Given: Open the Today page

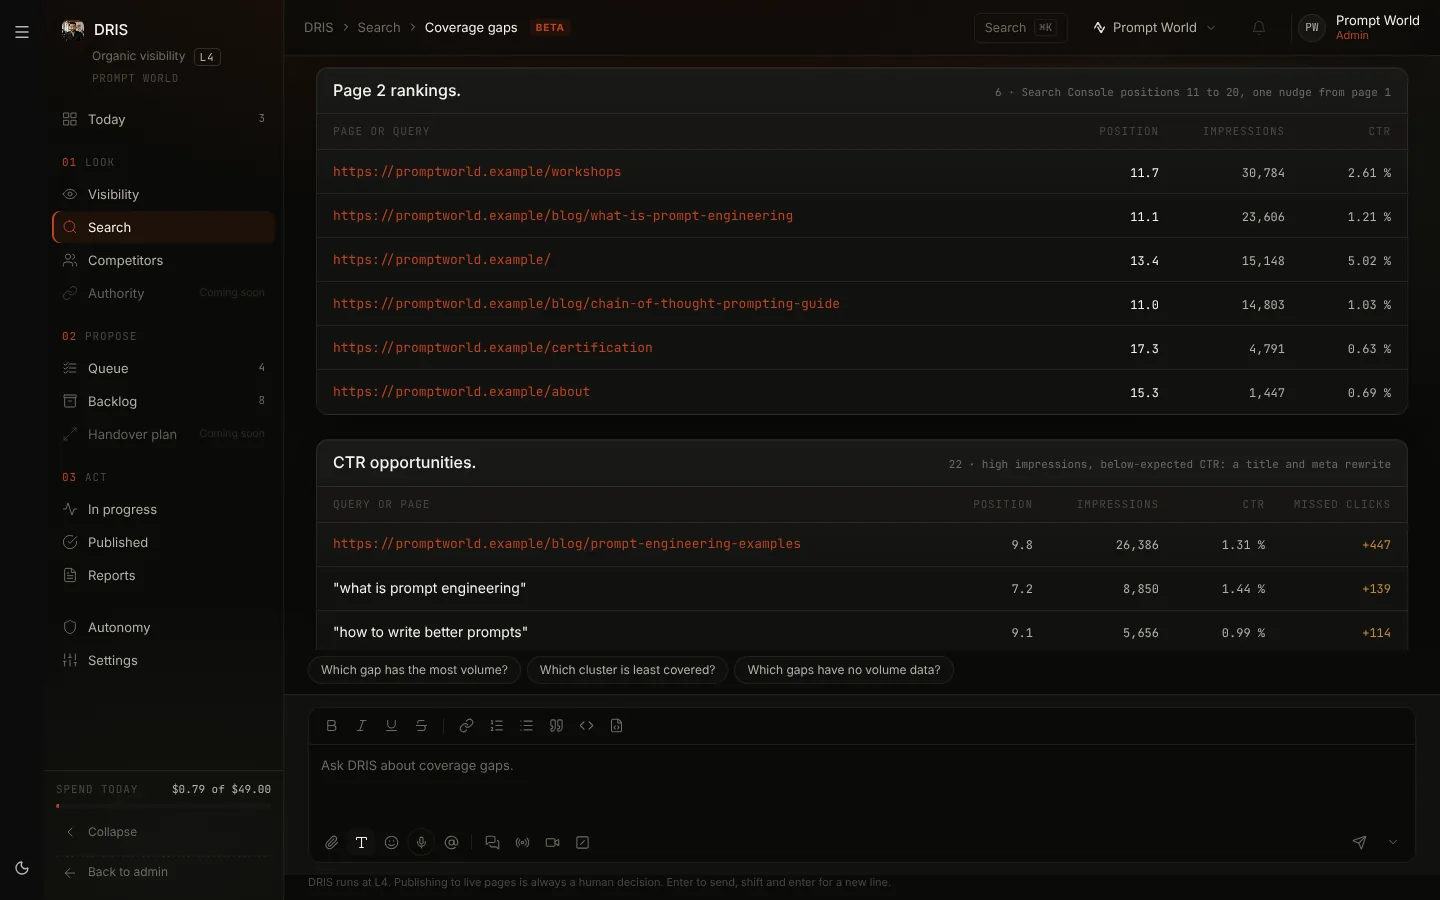Looking at the screenshot, I should [164, 120].
